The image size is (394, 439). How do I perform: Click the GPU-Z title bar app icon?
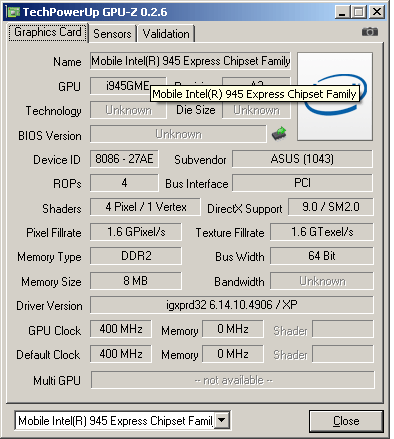click(13, 12)
